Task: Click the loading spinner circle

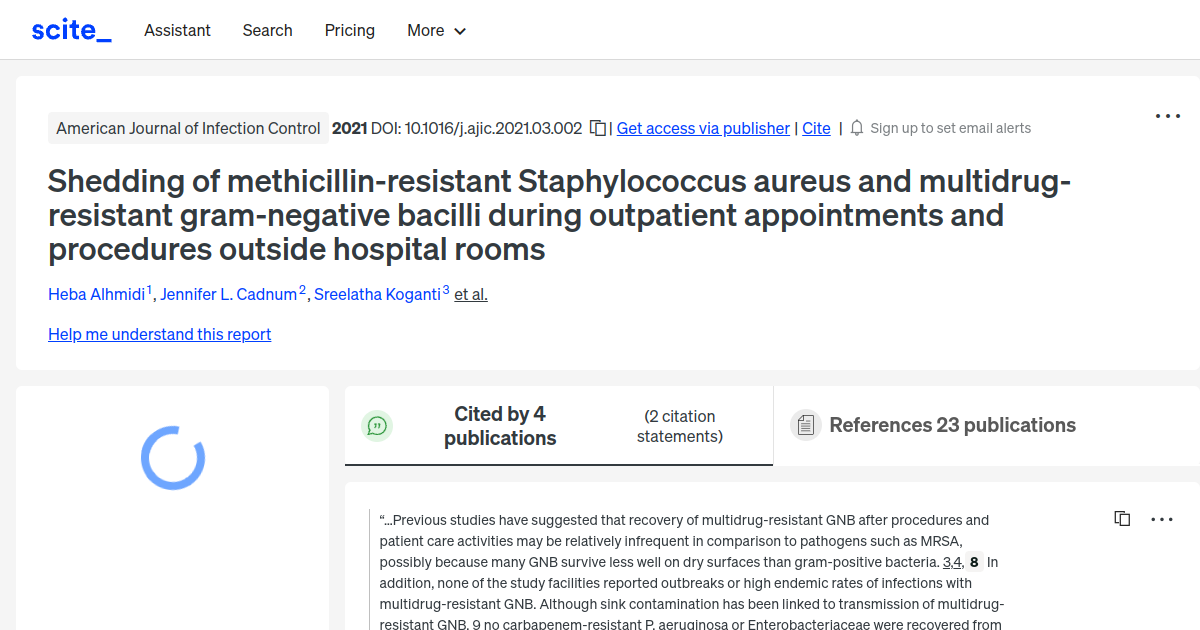Action: pos(171,457)
